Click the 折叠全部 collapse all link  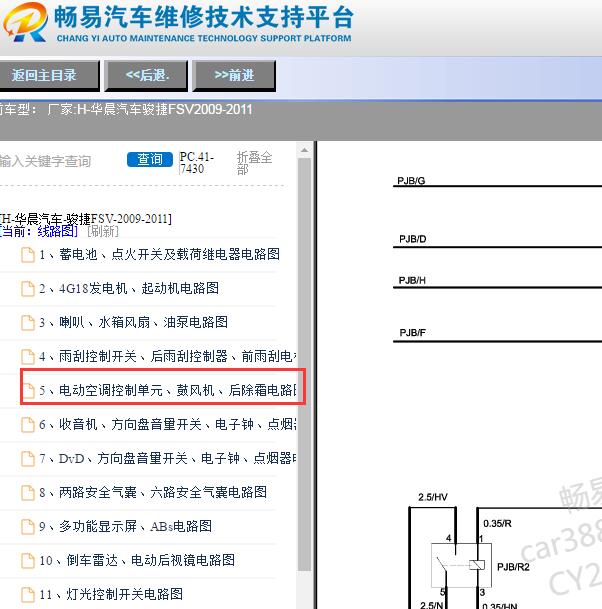pos(254,163)
